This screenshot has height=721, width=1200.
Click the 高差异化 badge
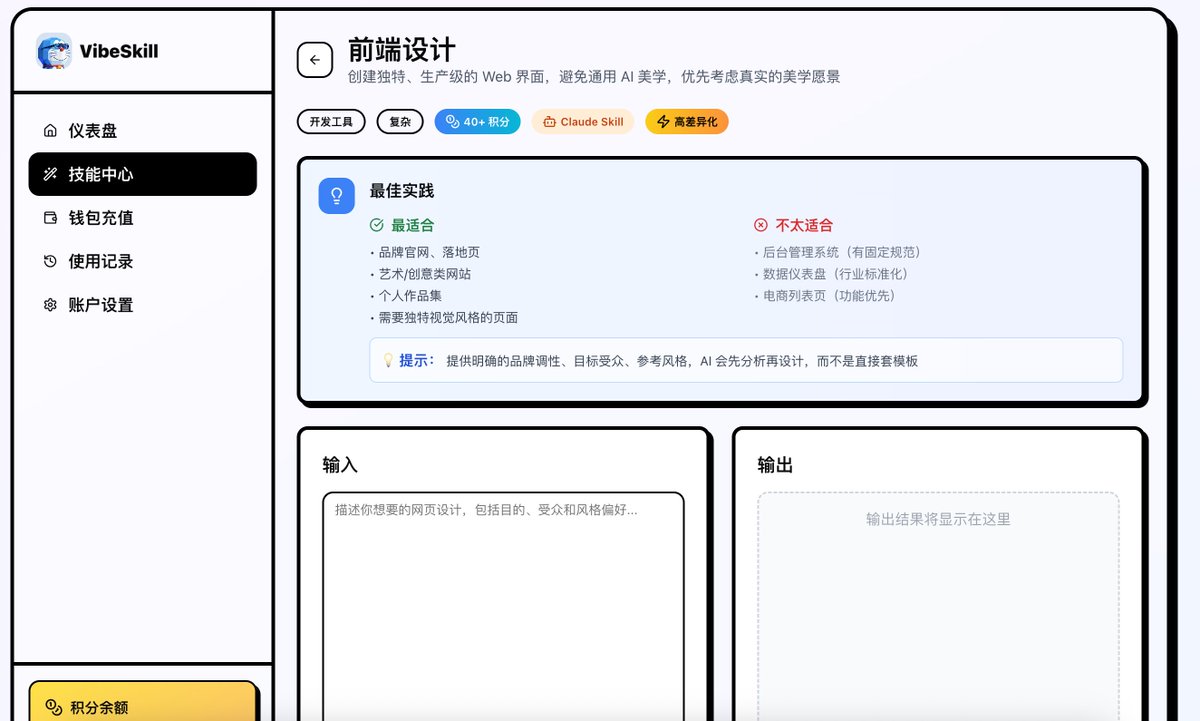pyautogui.click(x=687, y=122)
